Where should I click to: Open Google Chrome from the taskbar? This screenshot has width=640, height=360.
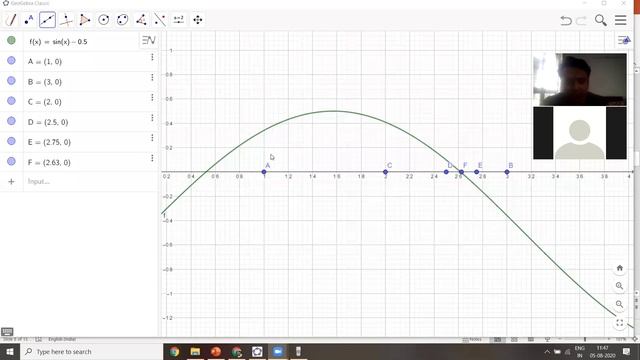pyautogui.click(x=175, y=351)
